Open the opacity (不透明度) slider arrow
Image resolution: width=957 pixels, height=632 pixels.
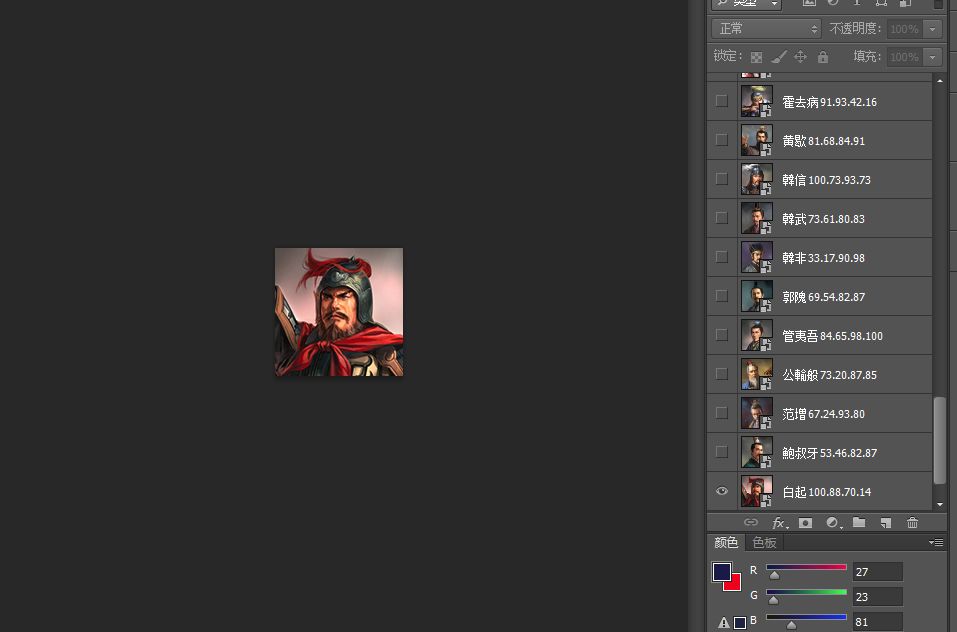[x=933, y=29]
